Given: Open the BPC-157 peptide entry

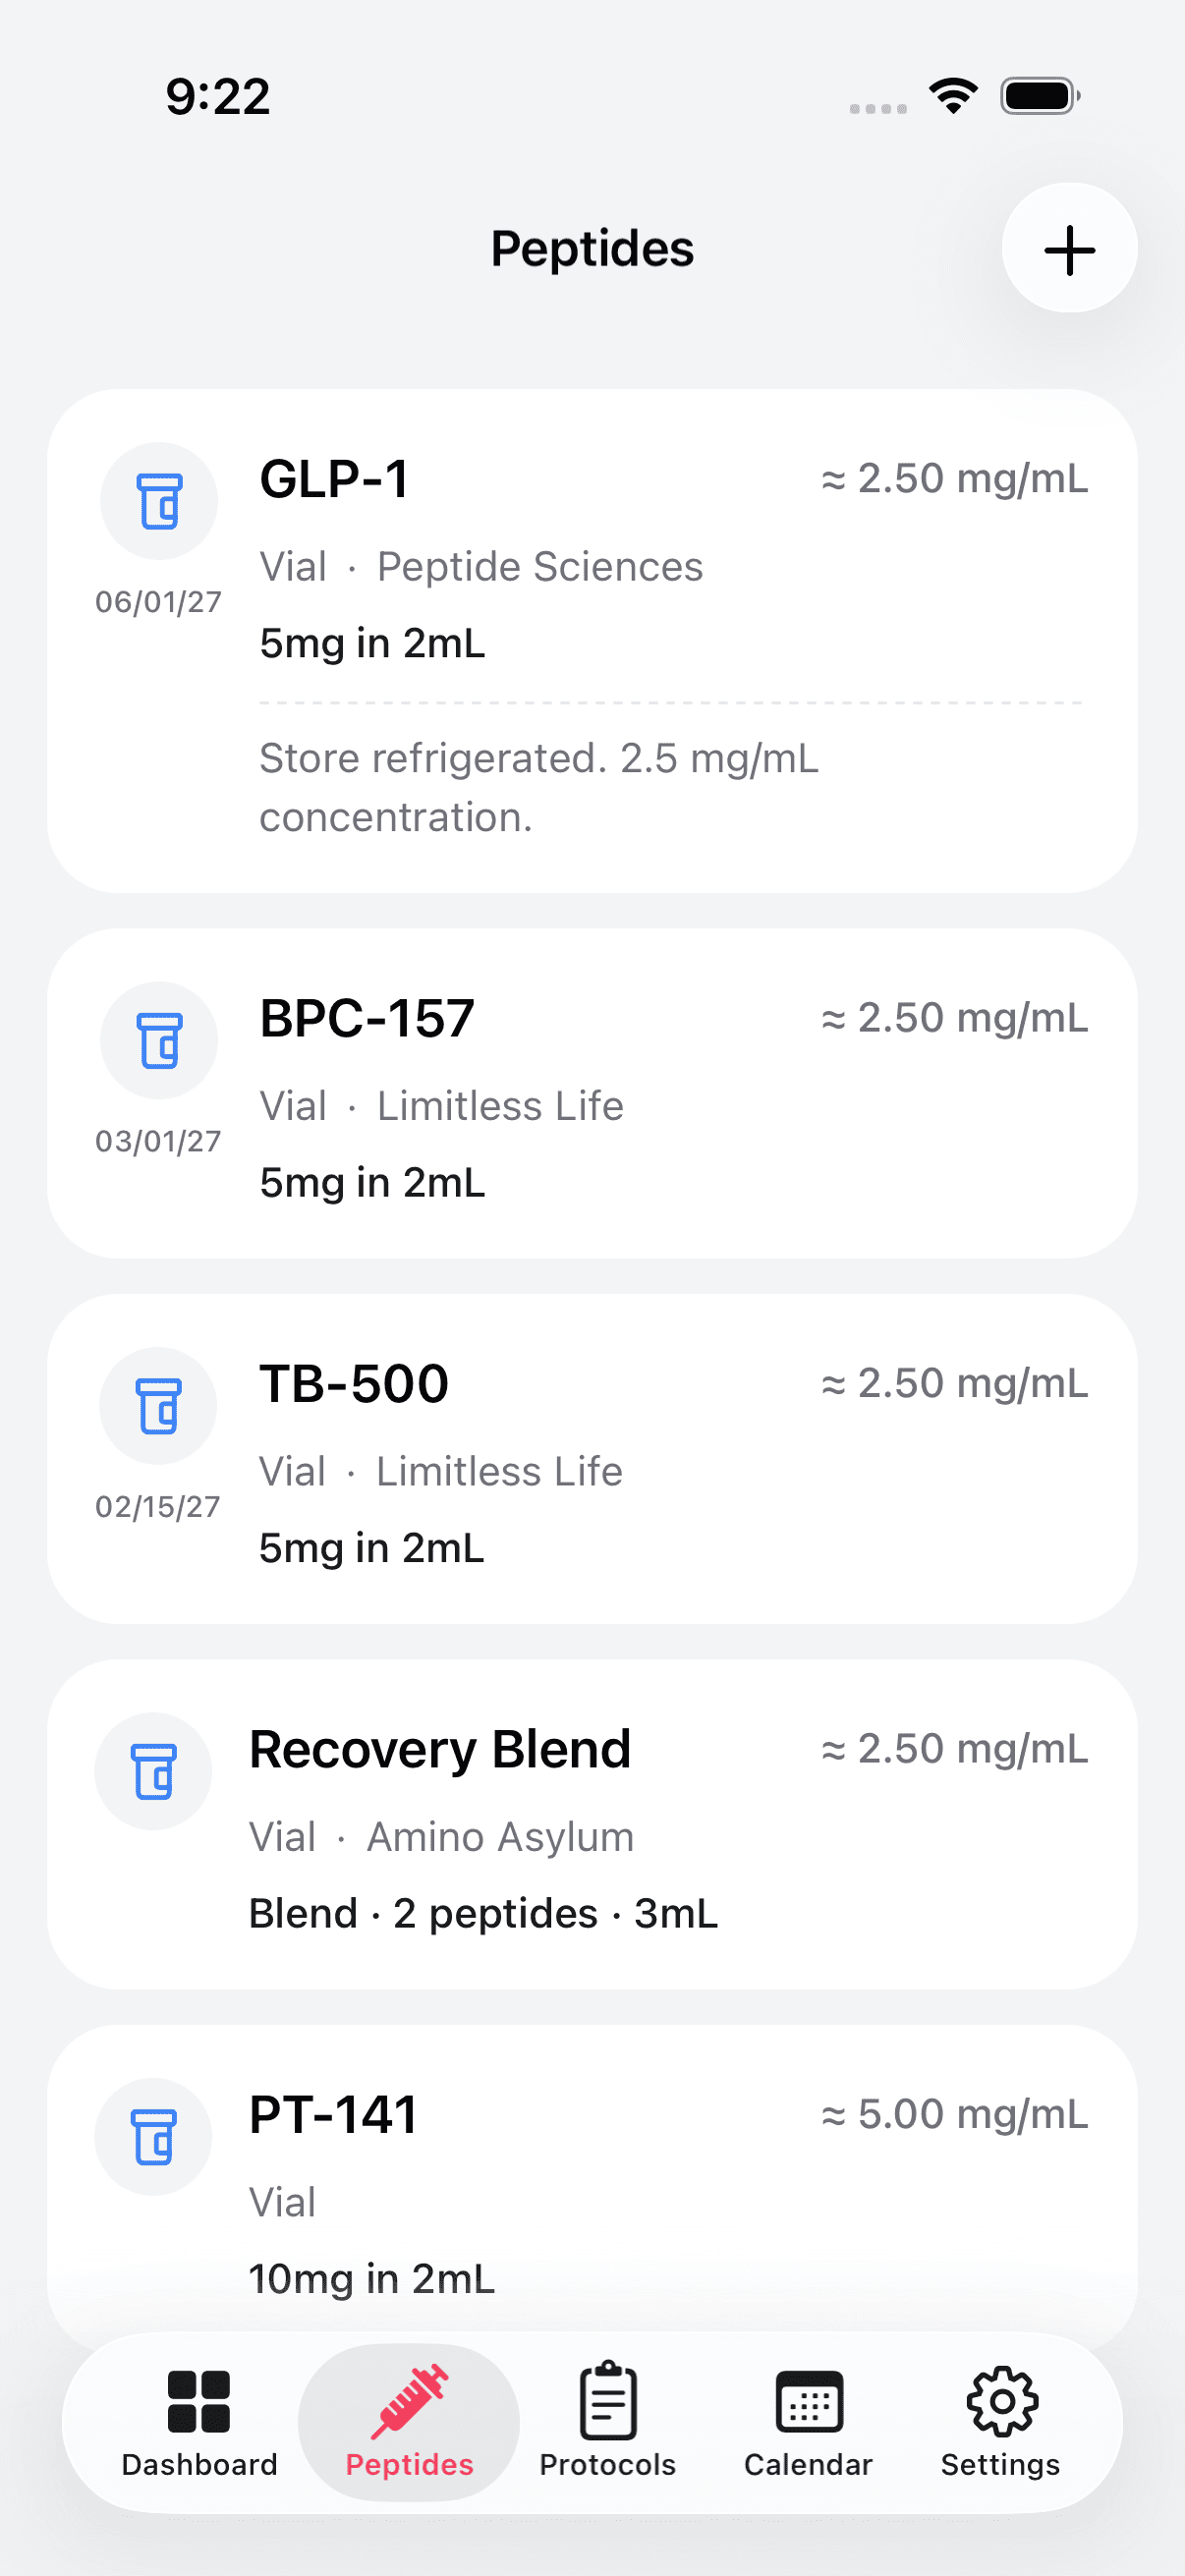Looking at the screenshot, I should [367, 1019].
